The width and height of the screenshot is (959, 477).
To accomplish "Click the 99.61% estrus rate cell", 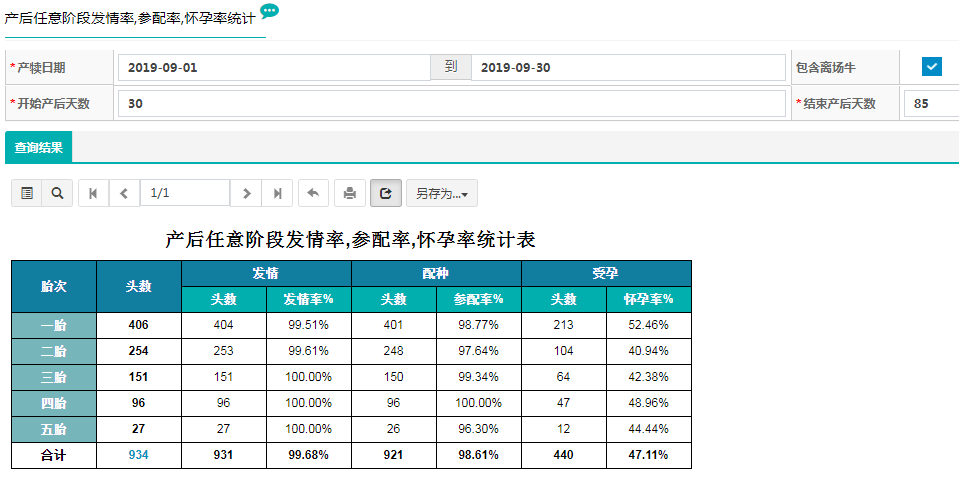I will click(309, 351).
